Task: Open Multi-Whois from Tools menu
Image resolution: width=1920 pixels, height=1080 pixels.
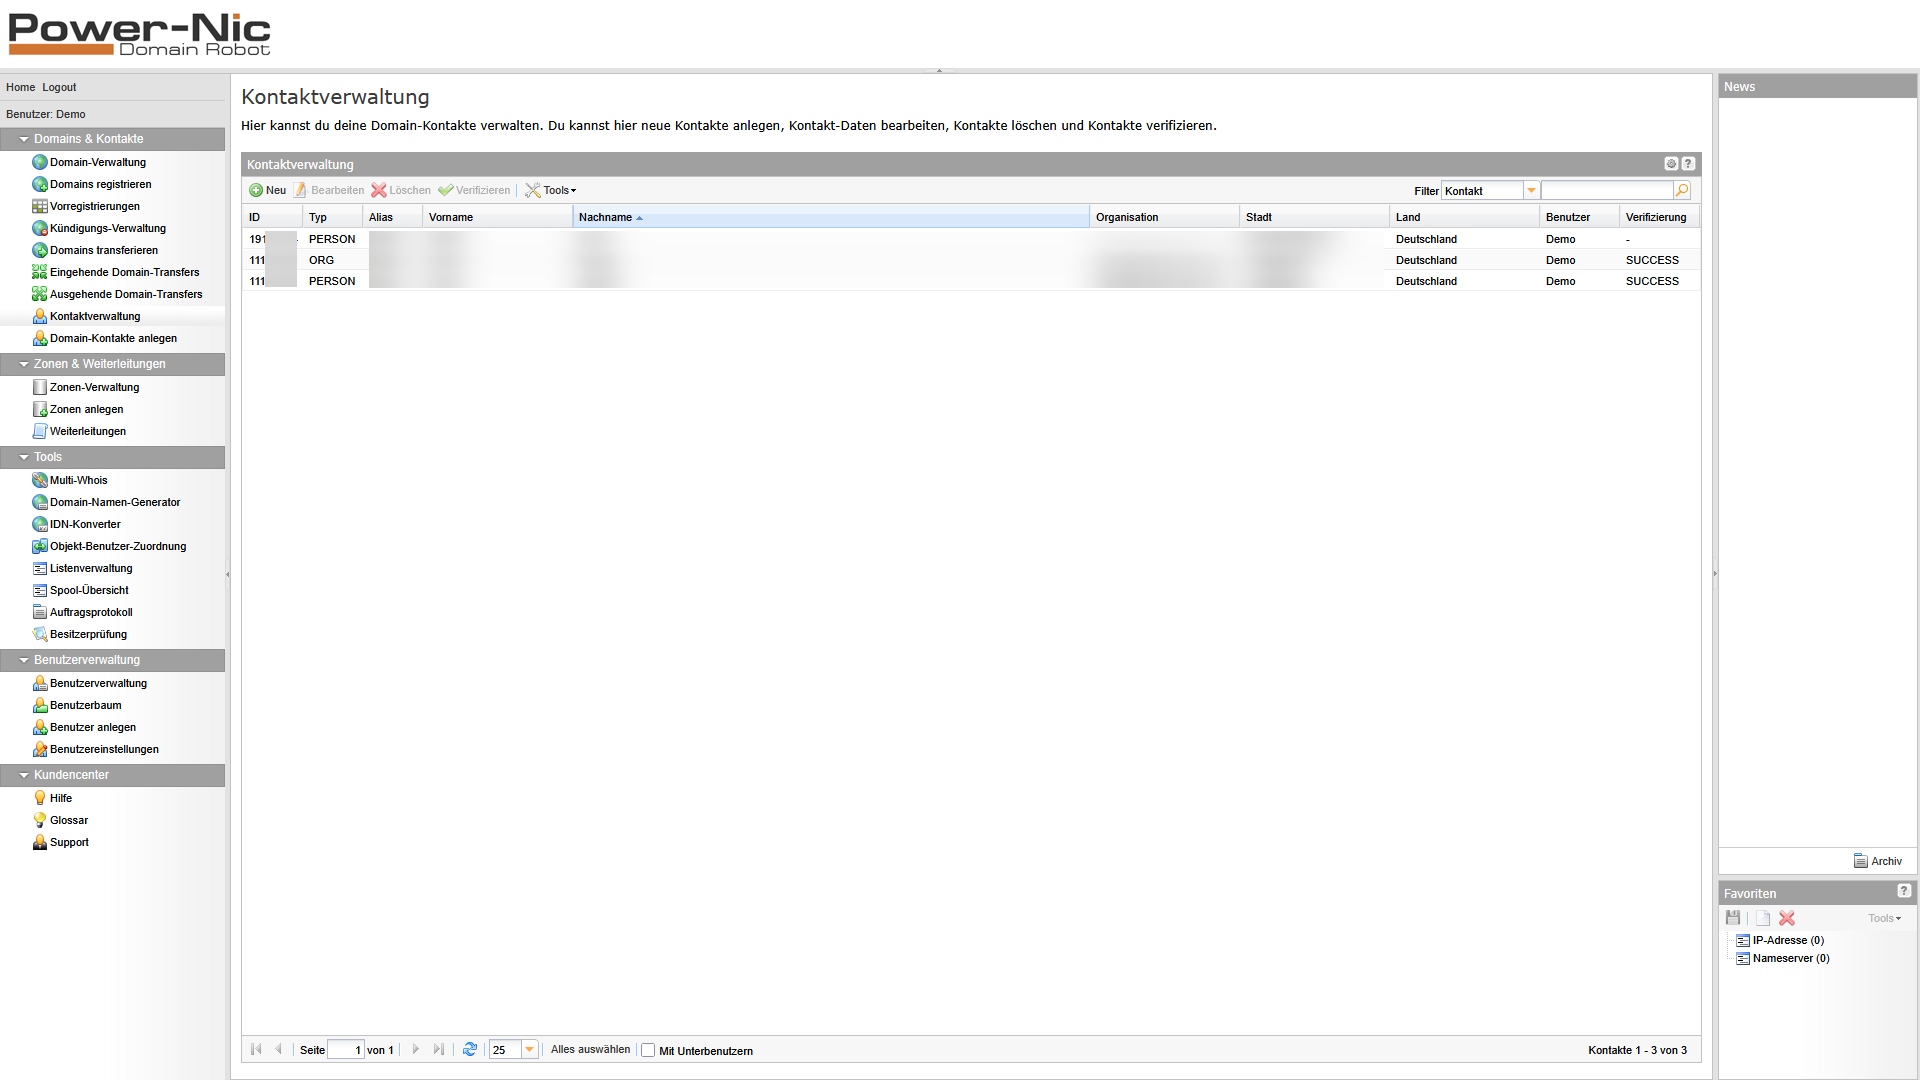Action: [x=78, y=480]
